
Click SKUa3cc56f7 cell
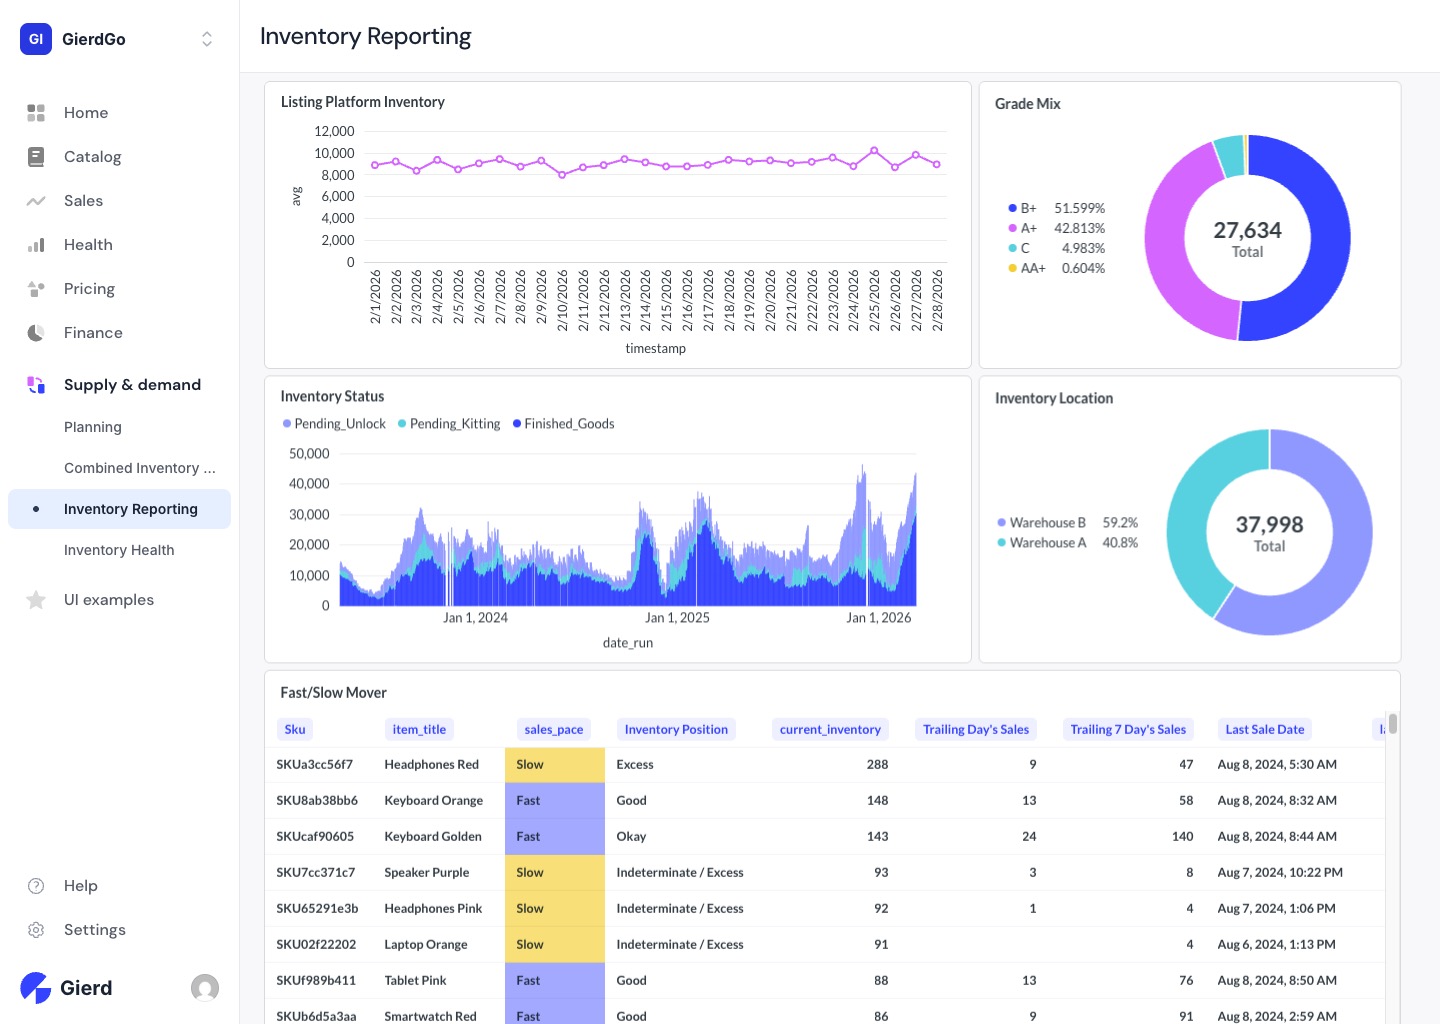[x=315, y=764]
